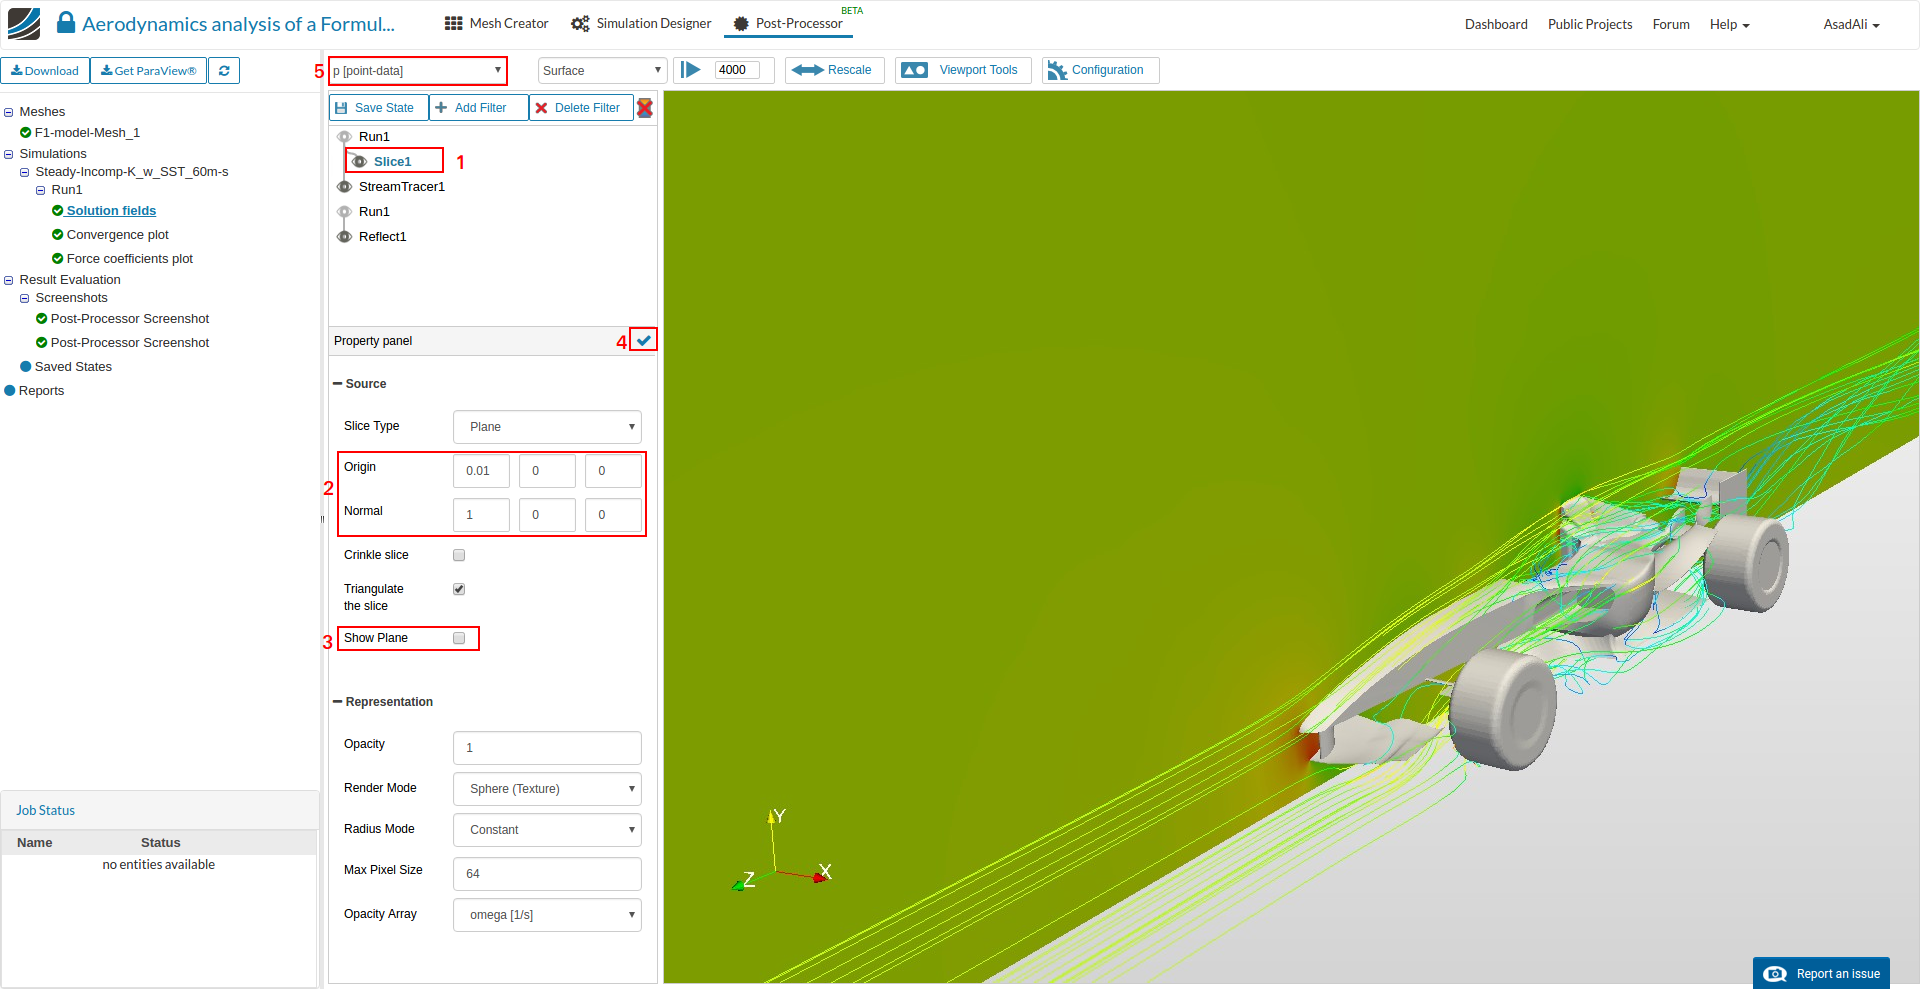Click the refresh icon button

point(224,71)
